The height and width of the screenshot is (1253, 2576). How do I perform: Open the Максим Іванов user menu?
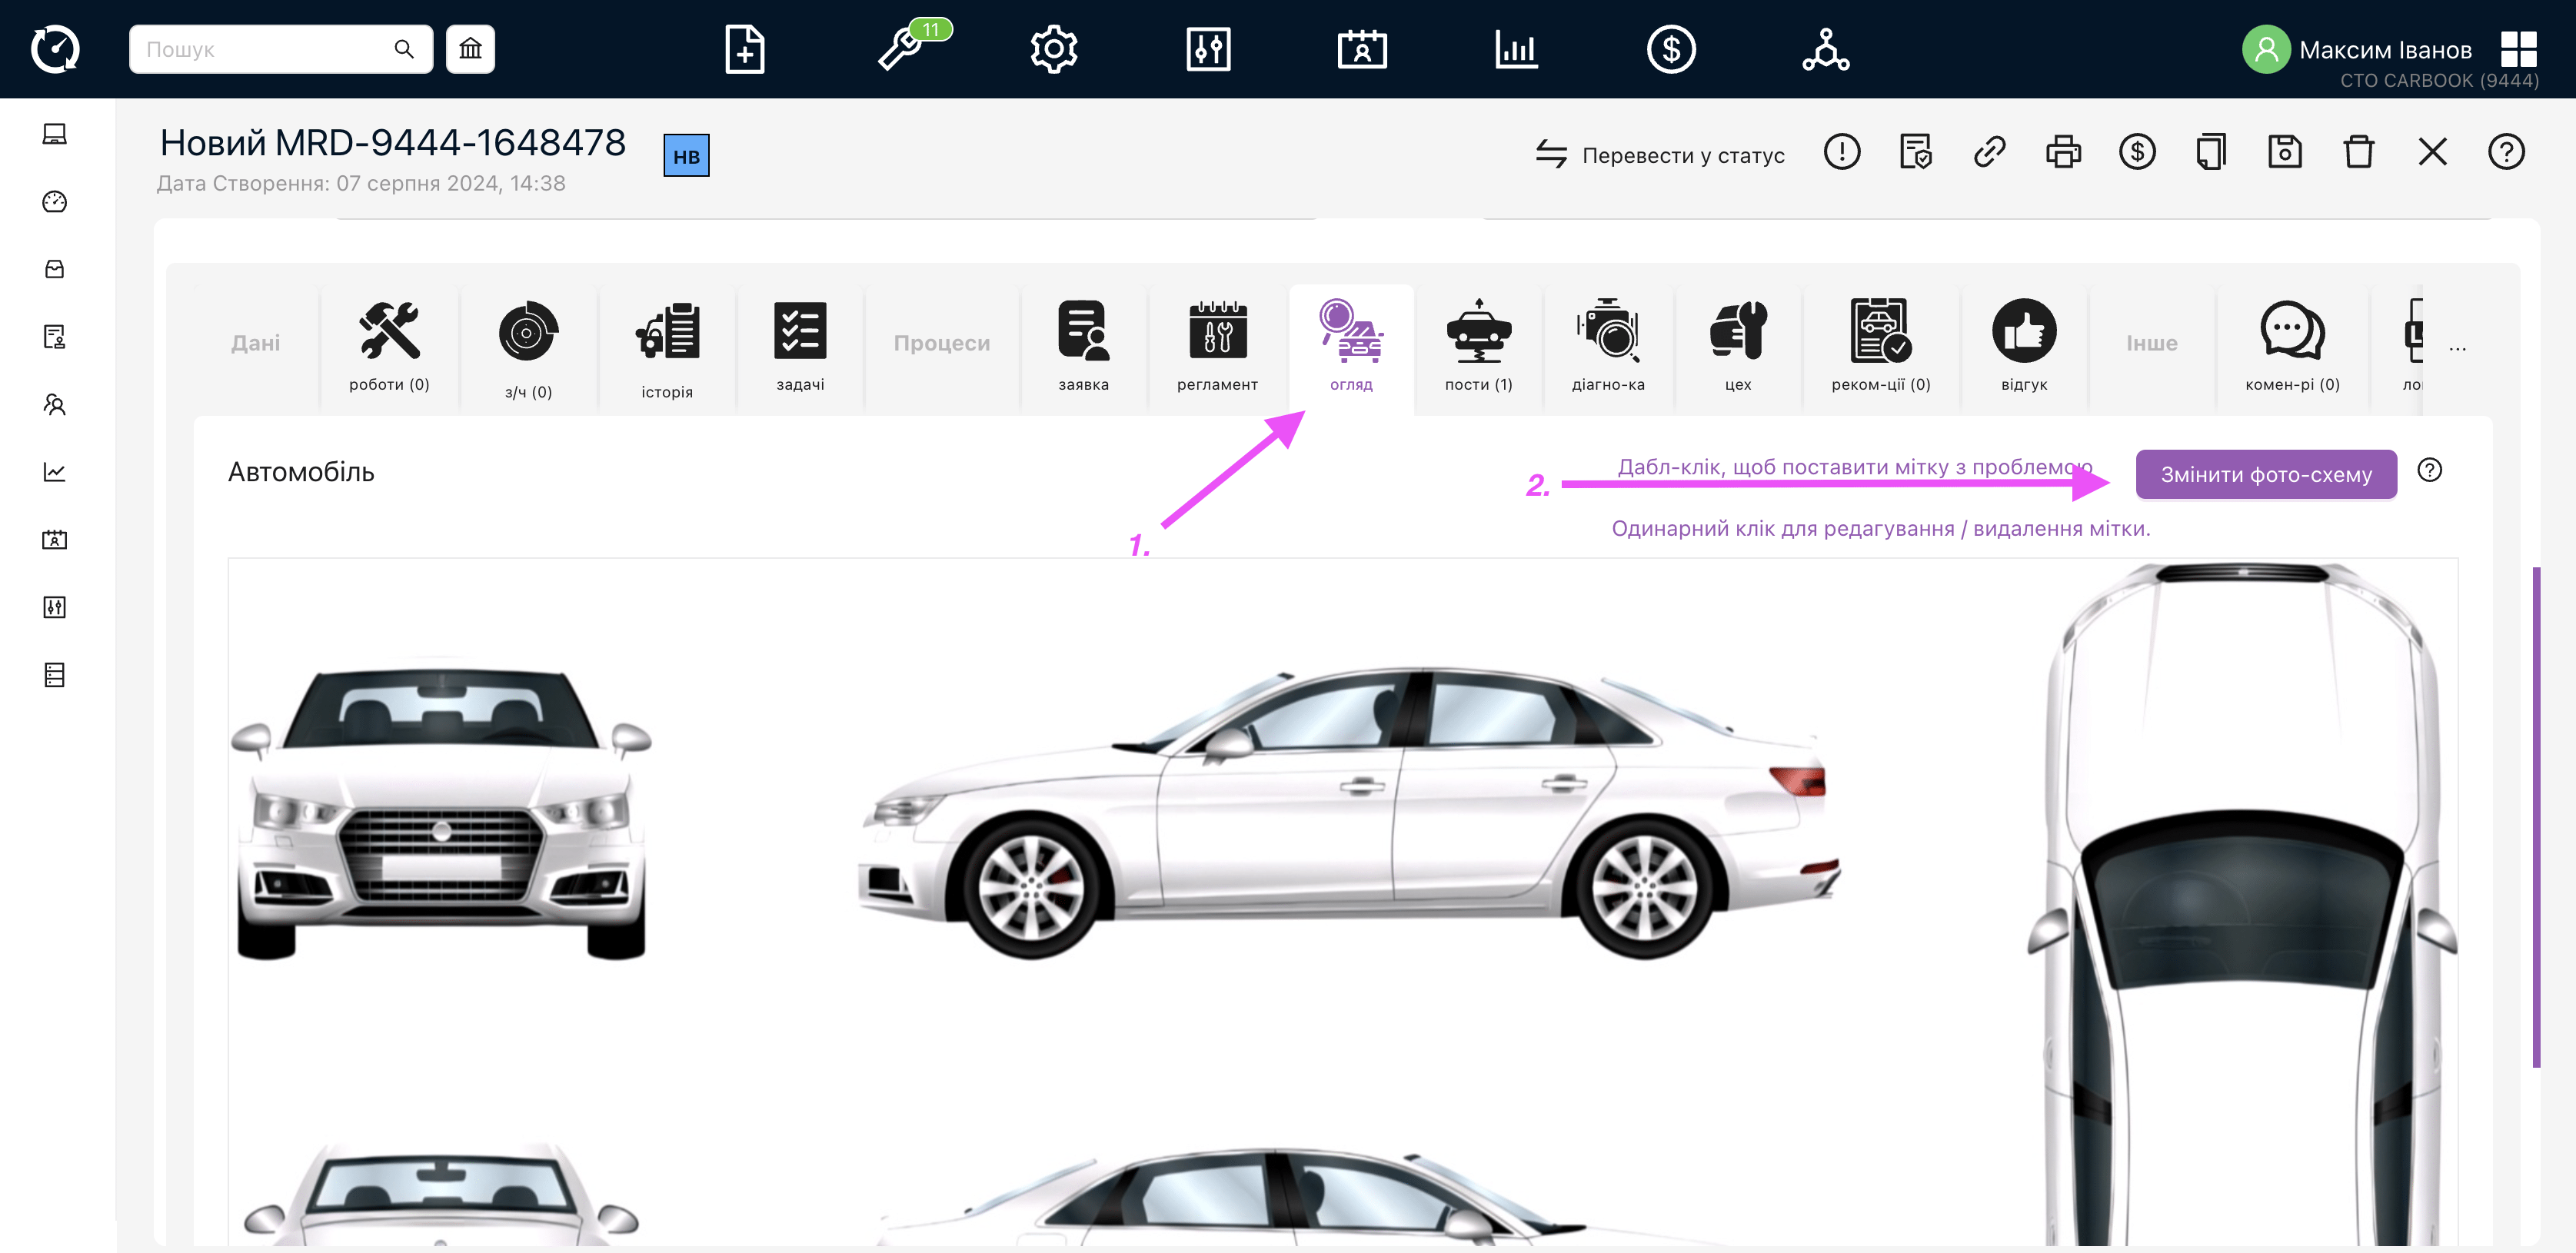pyautogui.click(x=2385, y=50)
